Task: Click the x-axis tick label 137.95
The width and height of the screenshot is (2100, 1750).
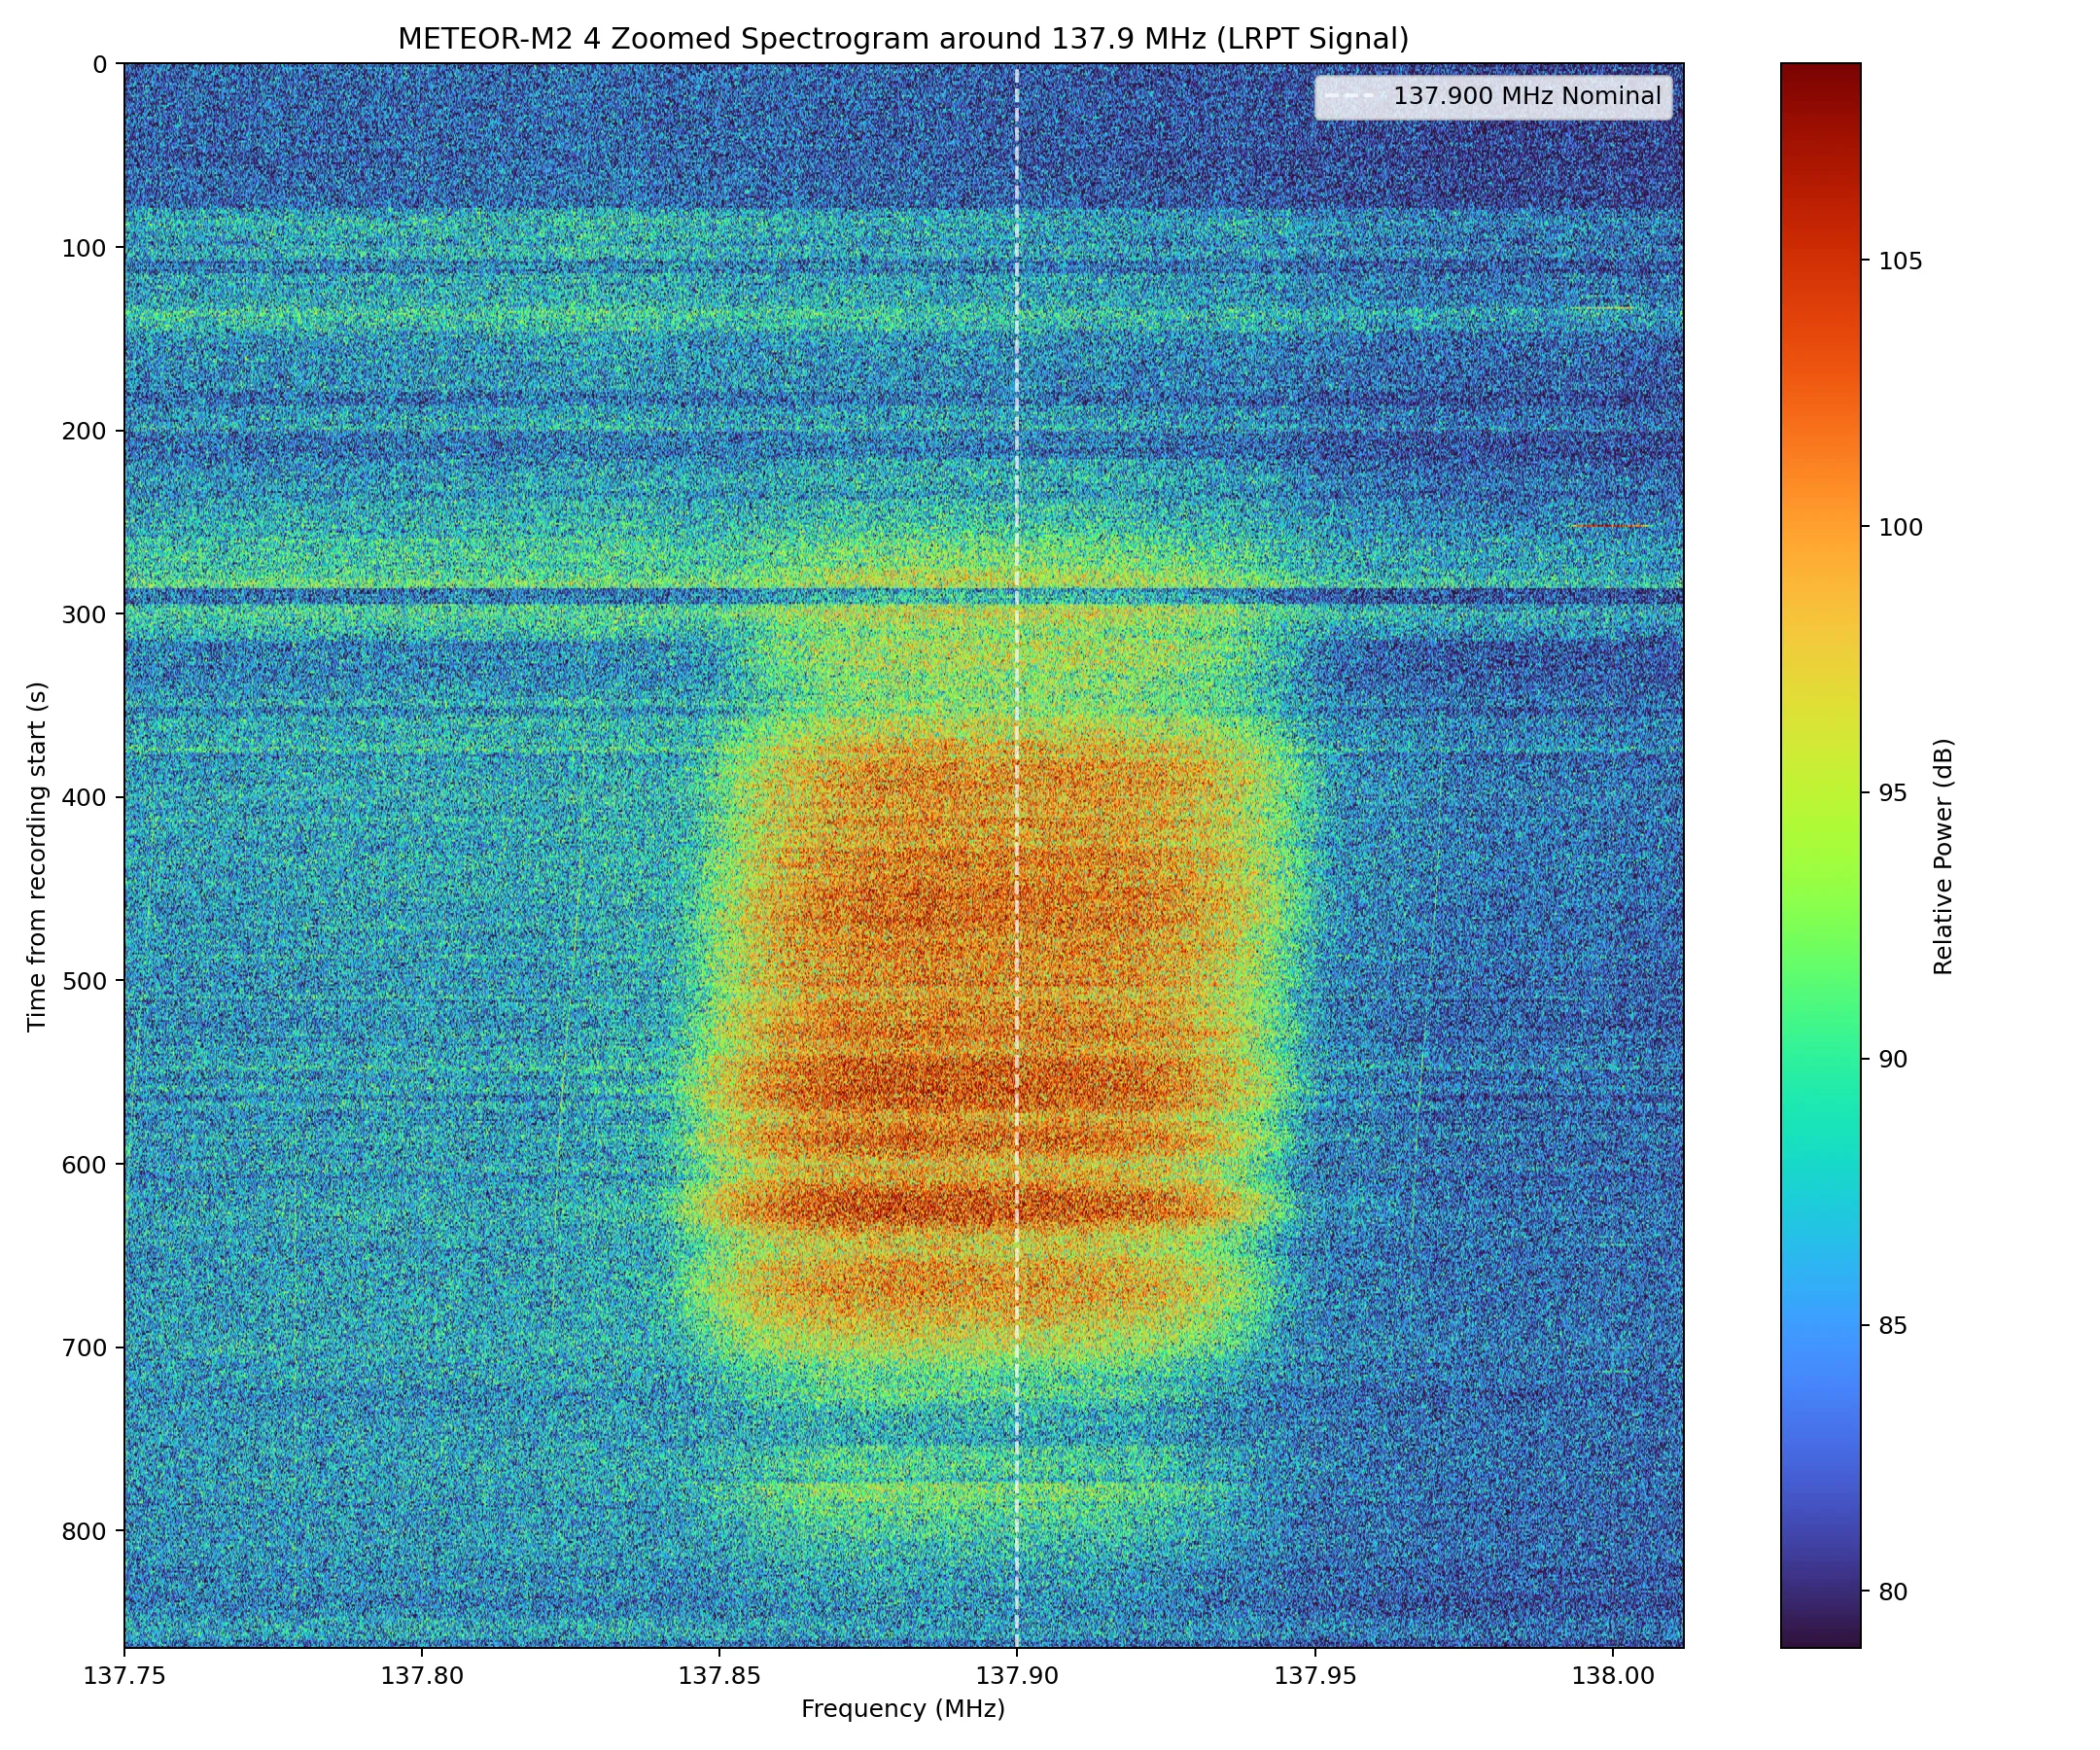Action: pos(1314,1676)
